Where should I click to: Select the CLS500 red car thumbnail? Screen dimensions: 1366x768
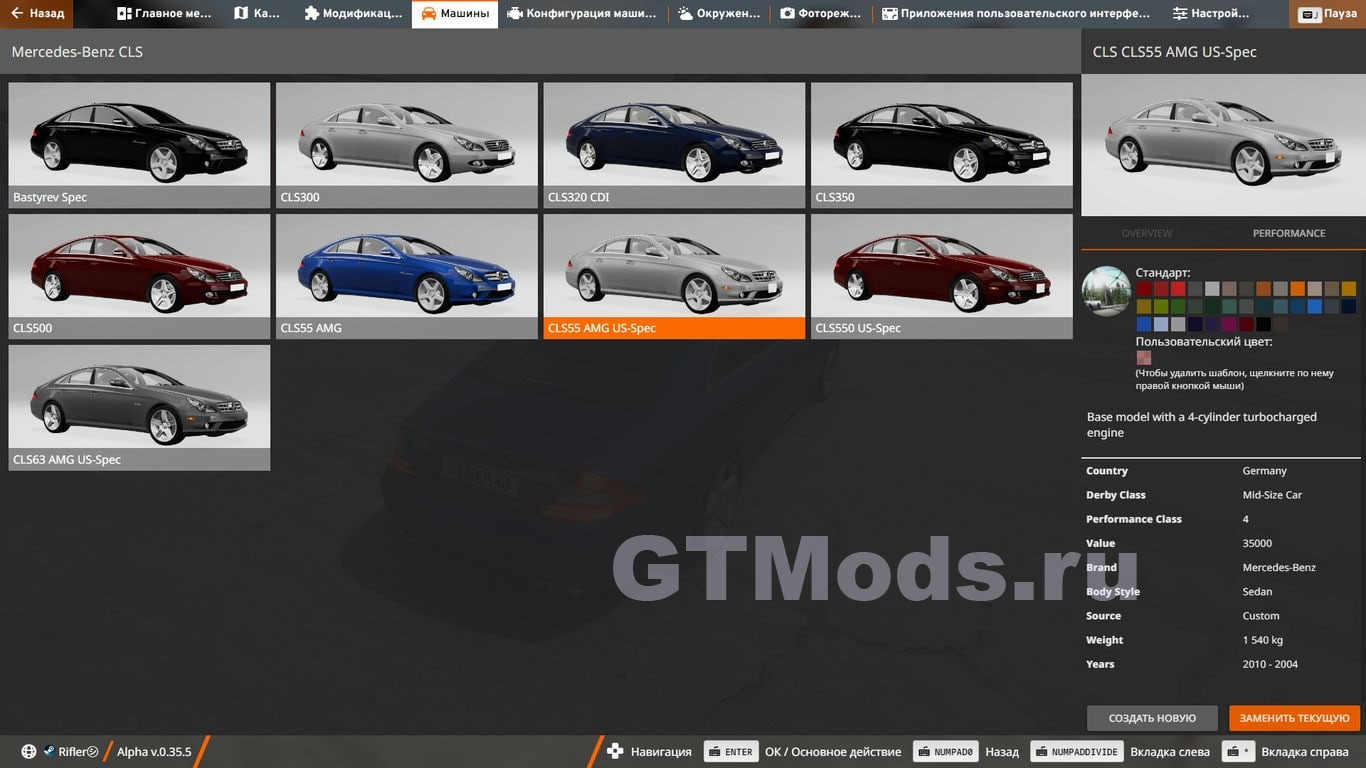tap(139, 276)
